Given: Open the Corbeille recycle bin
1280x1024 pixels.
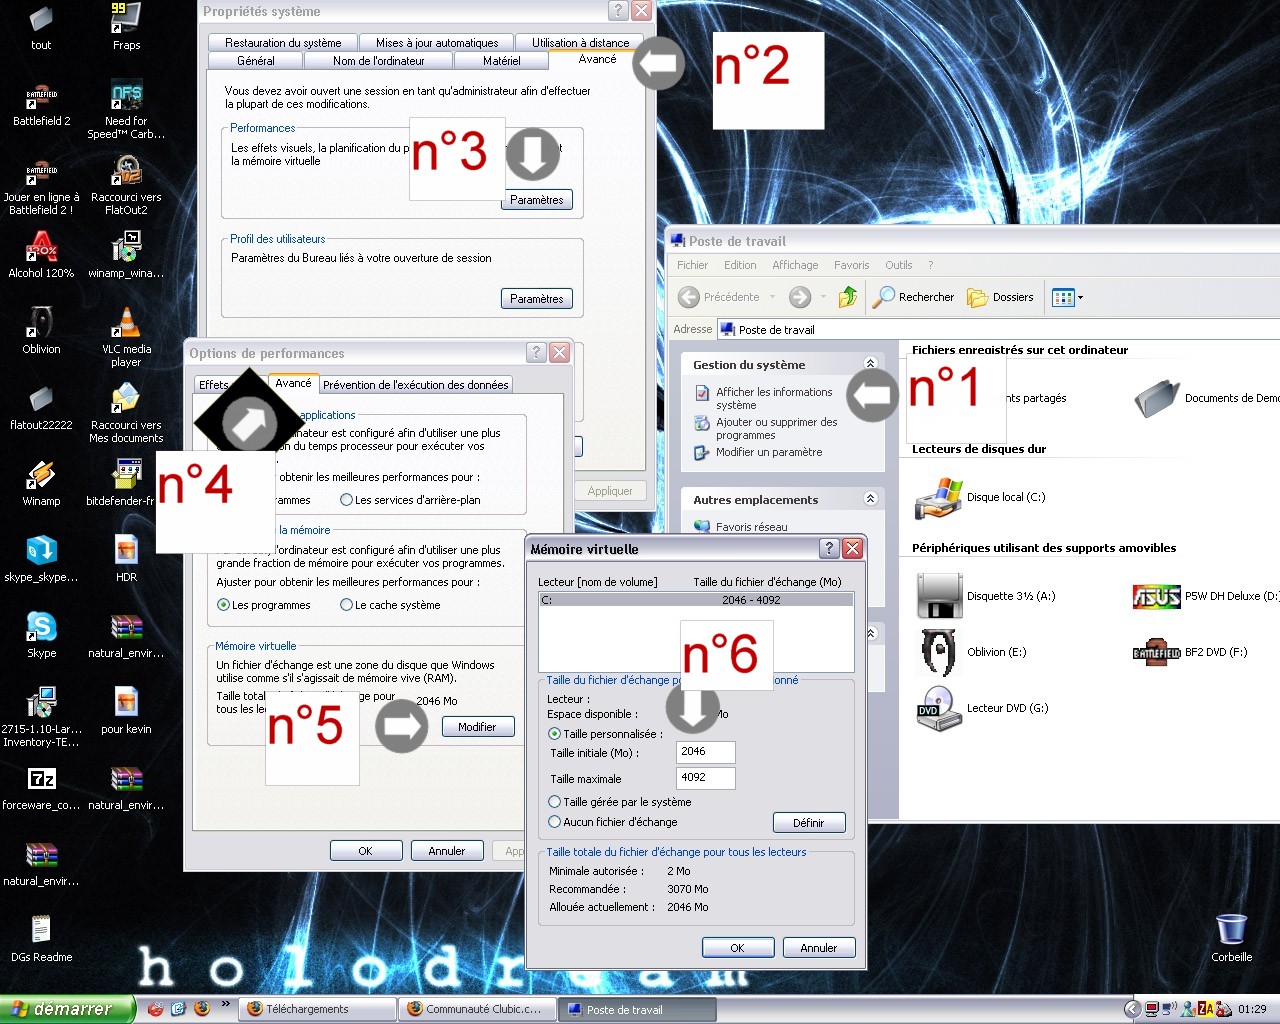Looking at the screenshot, I should tap(1231, 930).
